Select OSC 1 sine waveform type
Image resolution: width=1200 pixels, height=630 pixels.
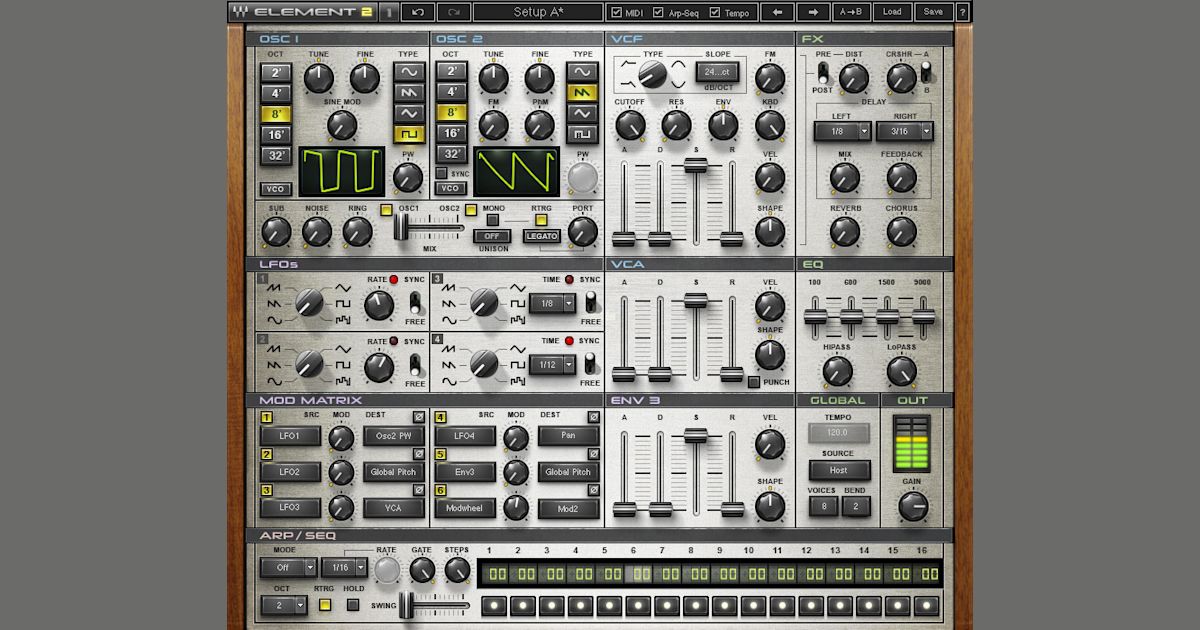coord(410,72)
